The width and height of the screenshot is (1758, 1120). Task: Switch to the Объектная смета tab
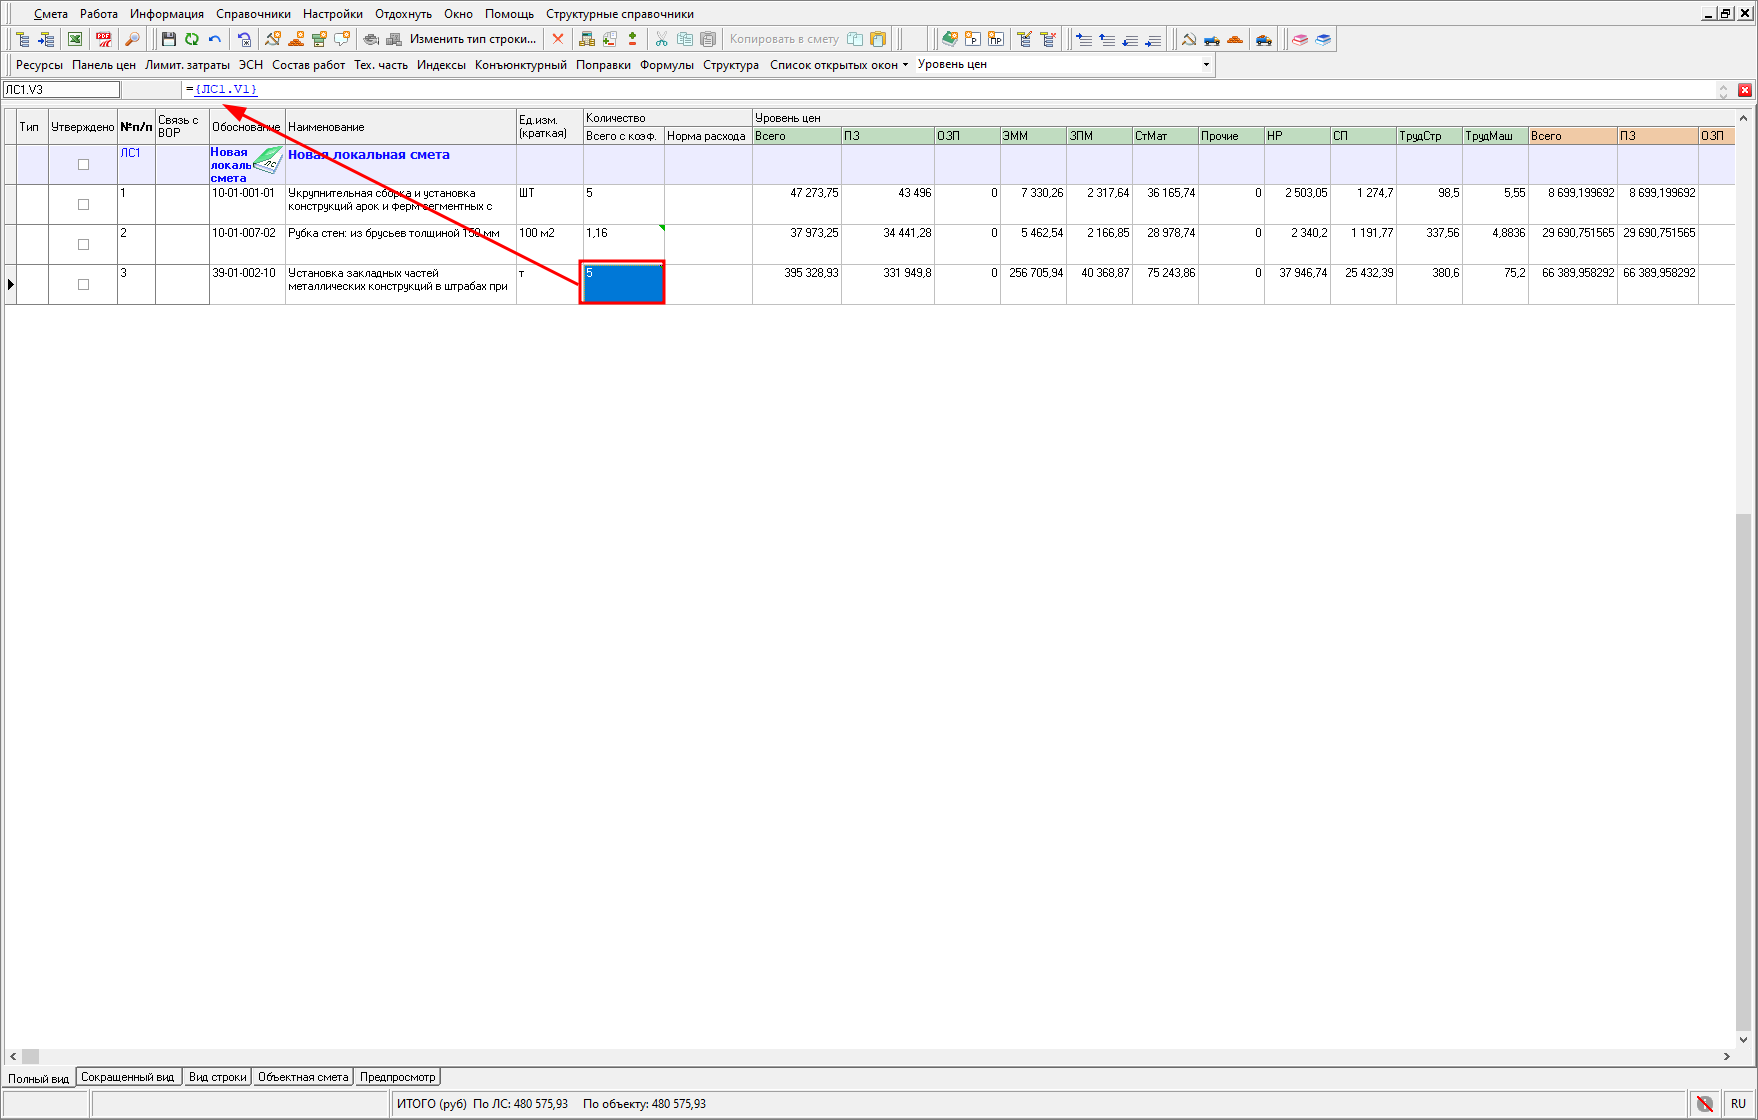303,1077
